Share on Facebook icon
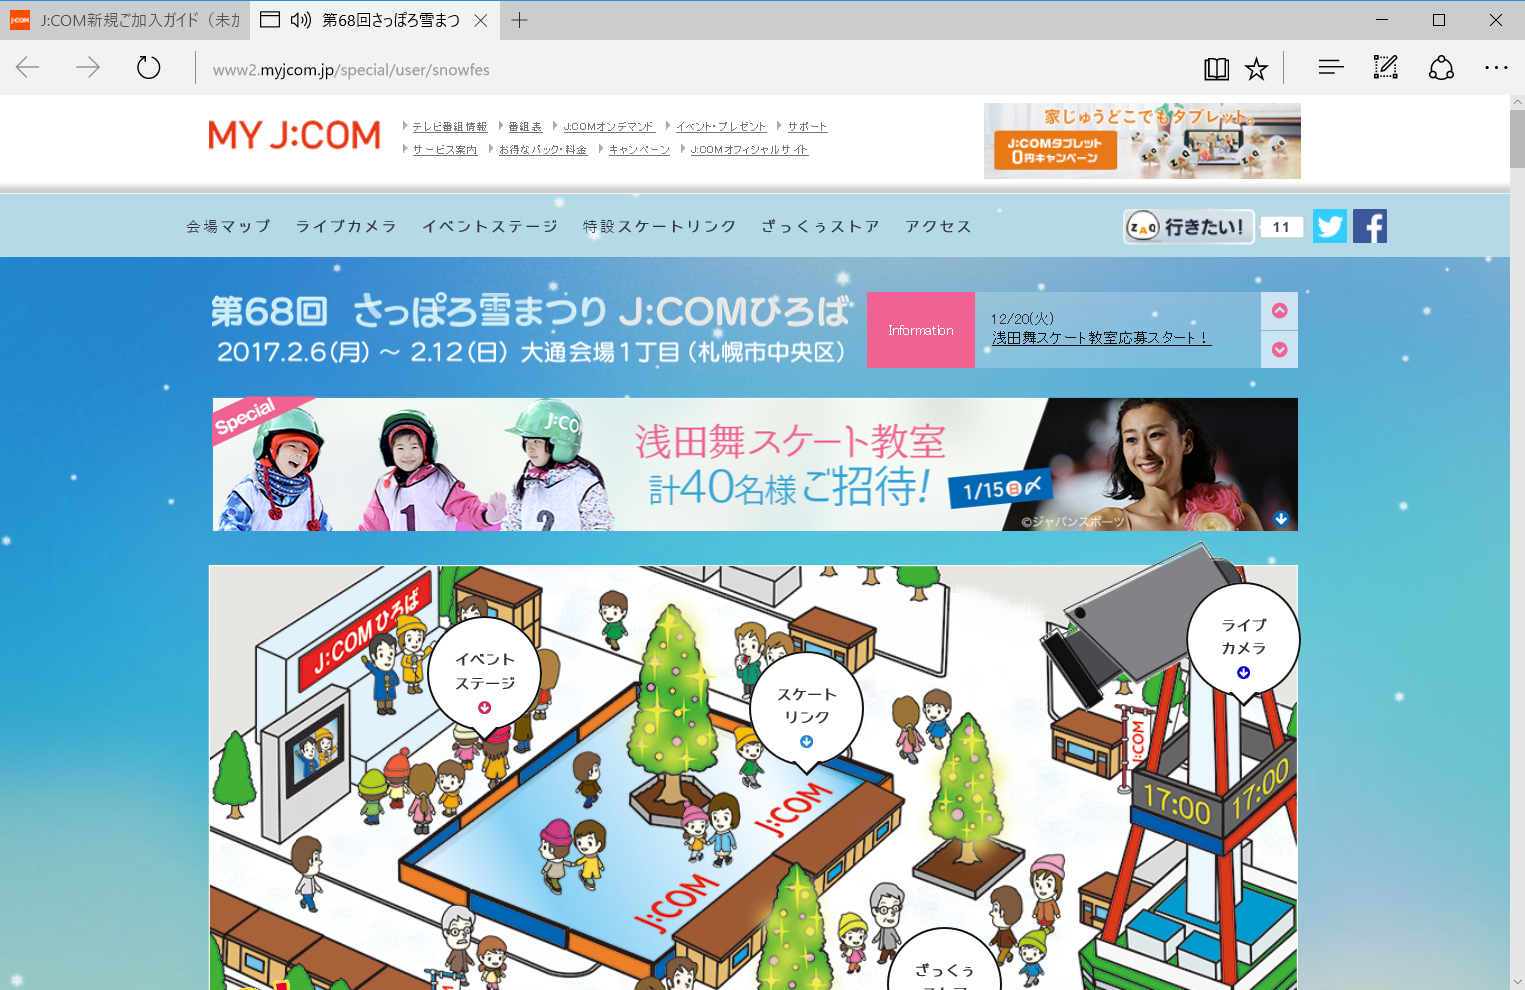Screen dimensions: 1525x990 coord(1370,226)
